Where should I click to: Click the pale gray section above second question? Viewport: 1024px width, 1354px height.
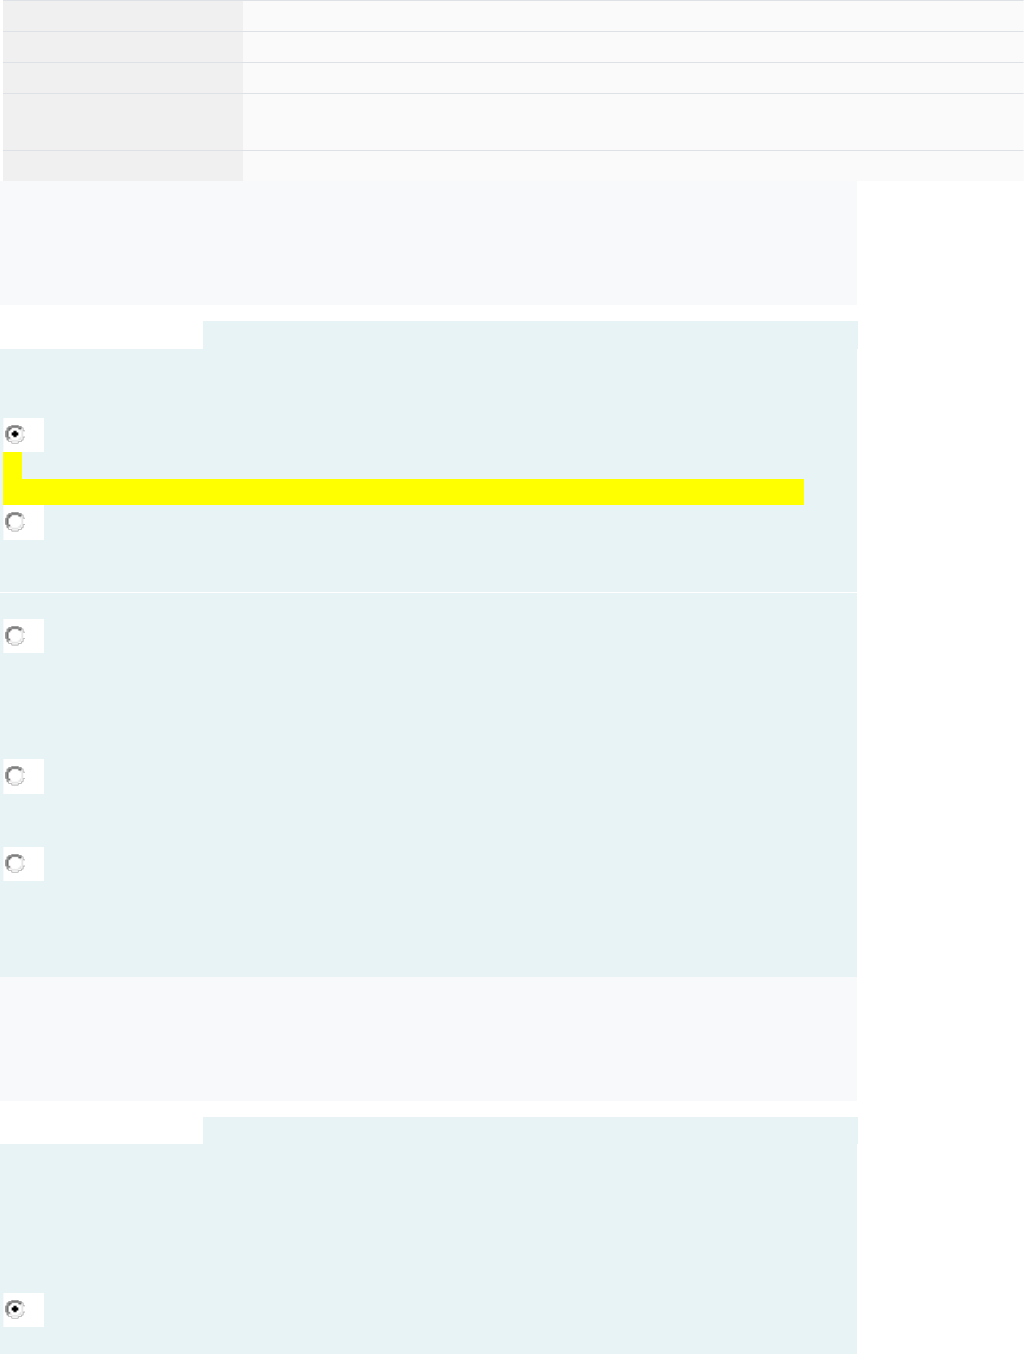click(x=428, y=1039)
